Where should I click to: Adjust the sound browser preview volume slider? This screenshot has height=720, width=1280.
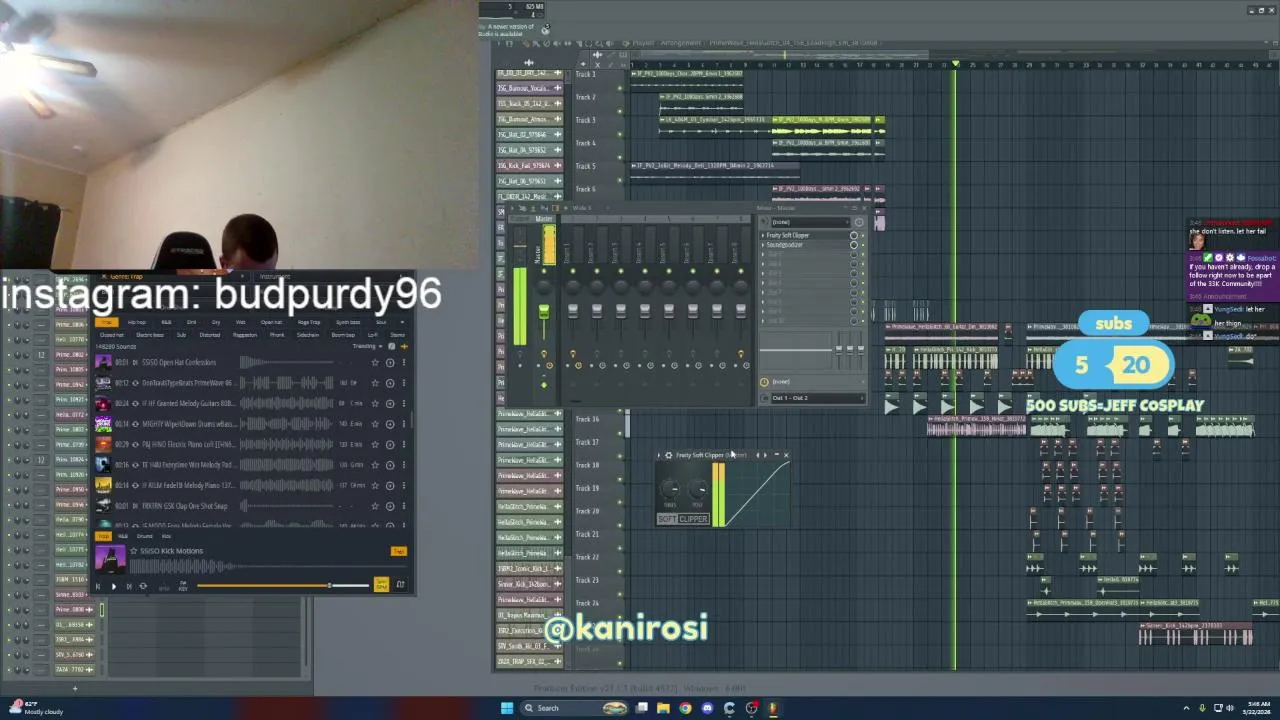coord(282,586)
